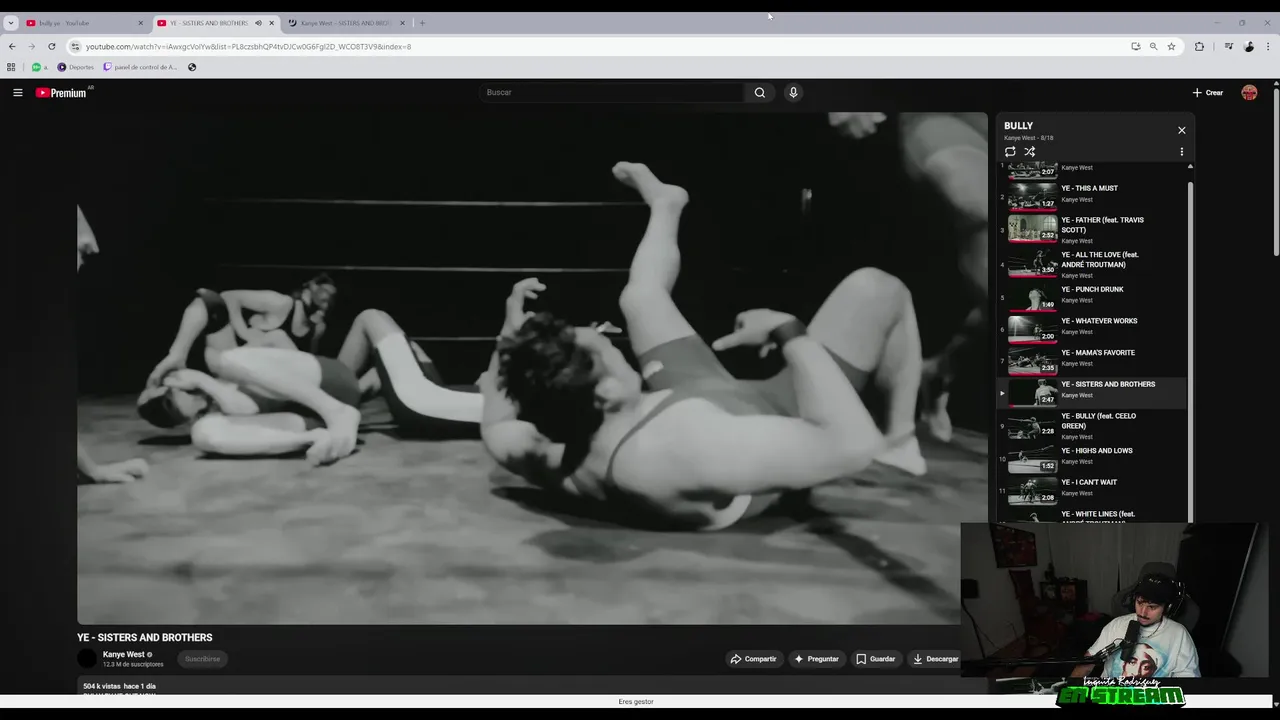Click the page vertical scrollbar
1280x720 pixels.
click(1276, 170)
